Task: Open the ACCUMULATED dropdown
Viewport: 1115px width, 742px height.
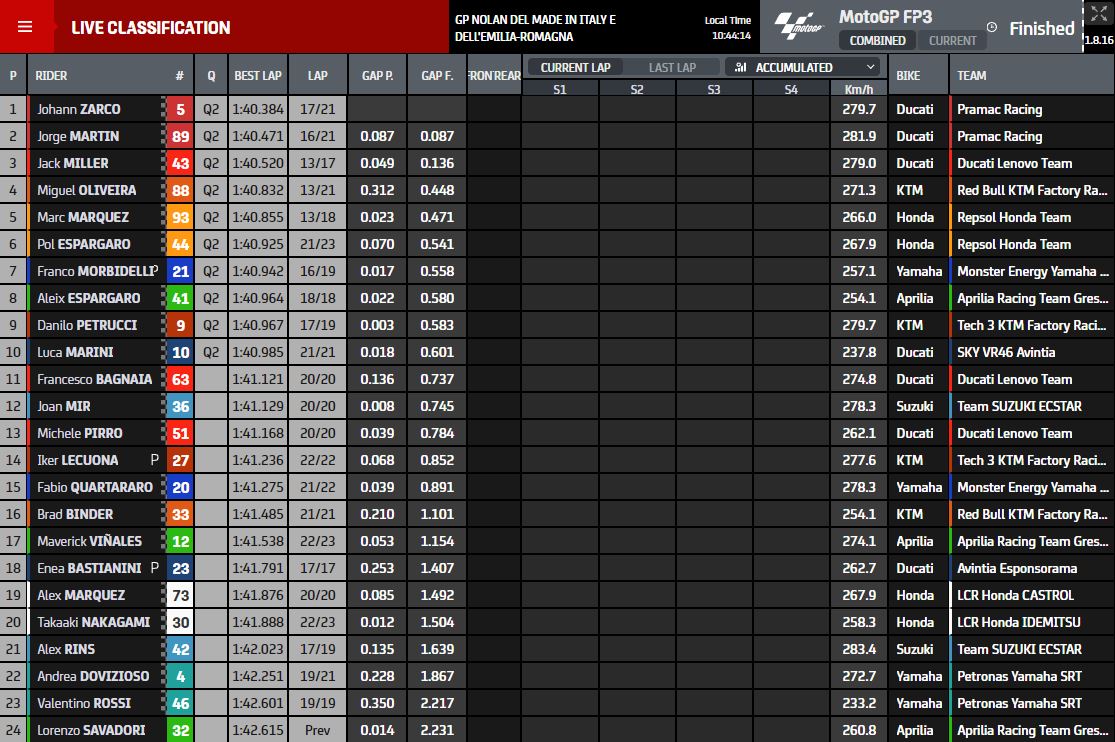Action: point(803,68)
